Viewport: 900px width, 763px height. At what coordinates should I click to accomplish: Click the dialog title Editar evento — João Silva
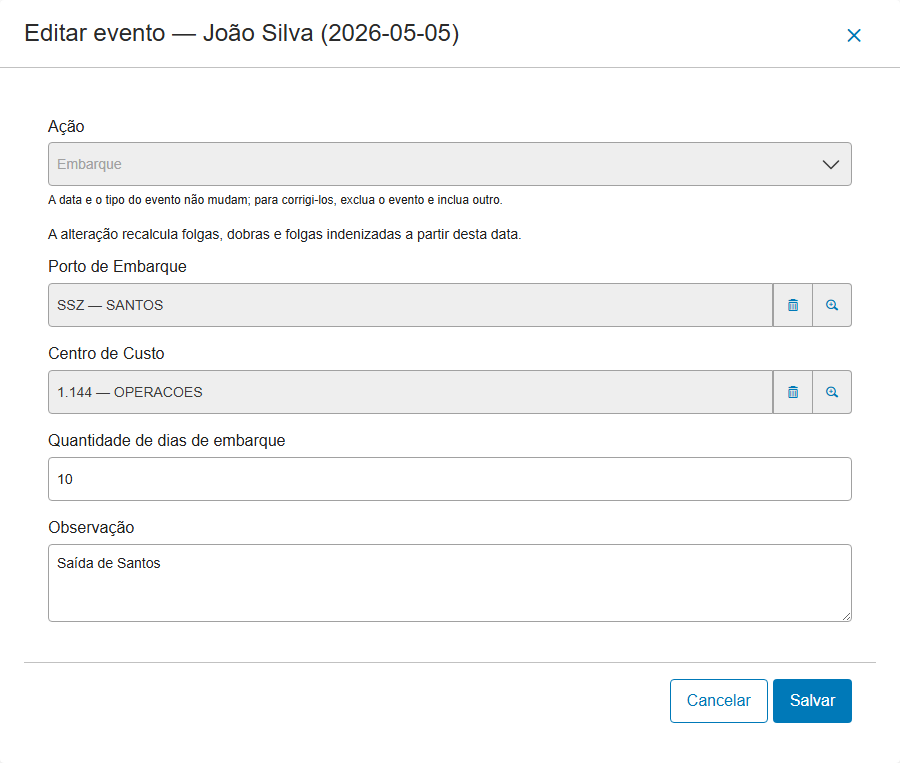pos(242,33)
